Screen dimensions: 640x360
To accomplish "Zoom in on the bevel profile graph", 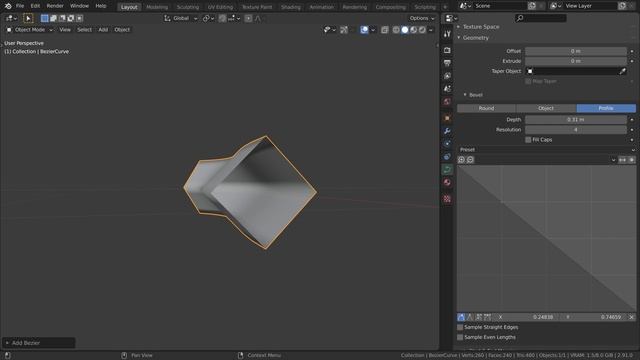I will pos(462,160).
